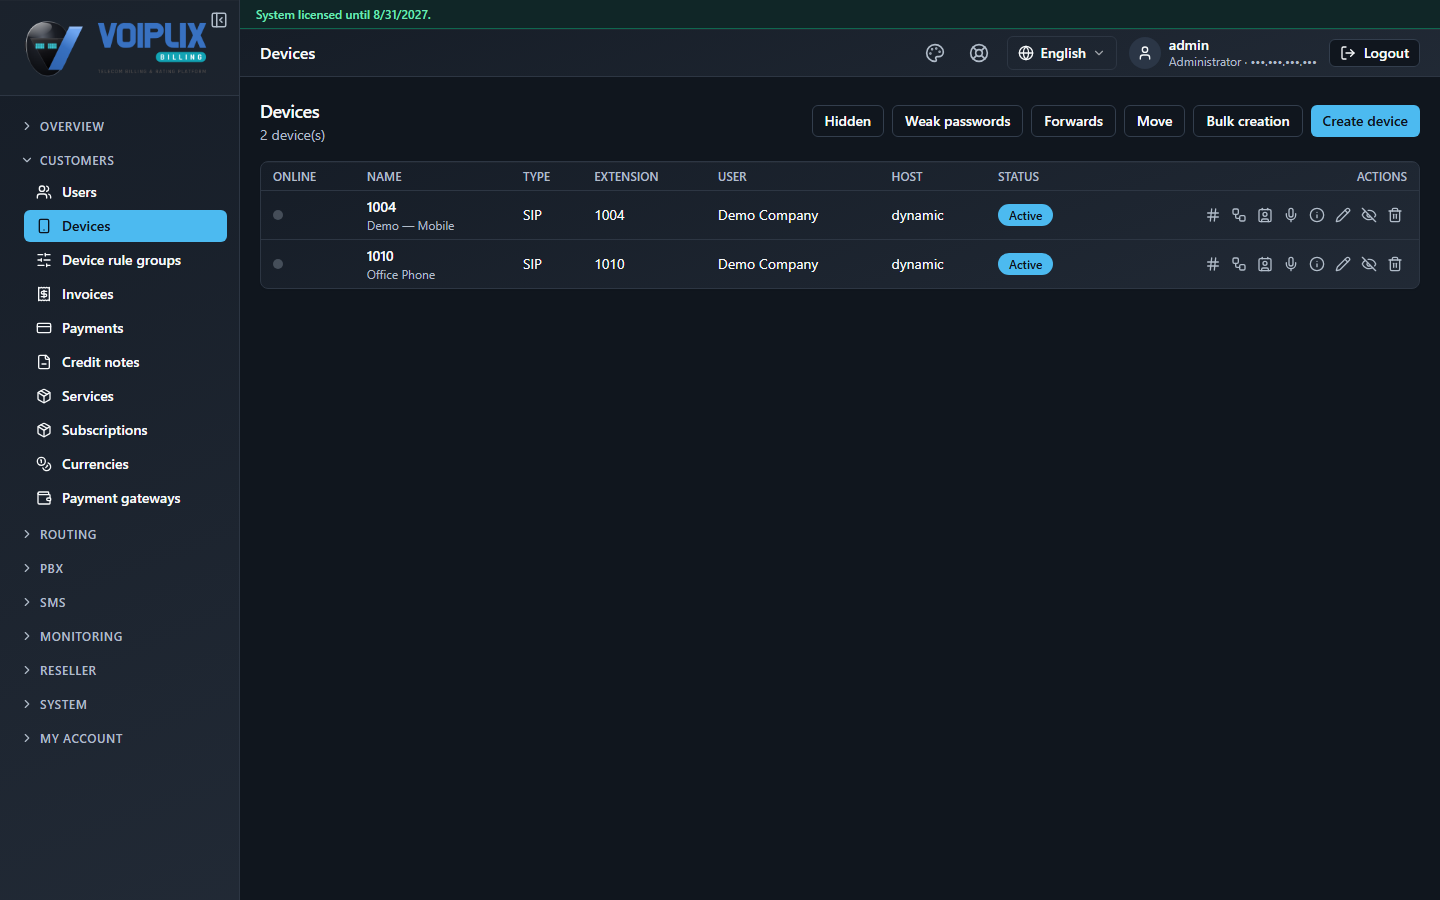Image resolution: width=1440 pixels, height=900 pixels.
Task: Open Payment gateways in sidebar
Action: pyautogui.click(x=125, y=498)
